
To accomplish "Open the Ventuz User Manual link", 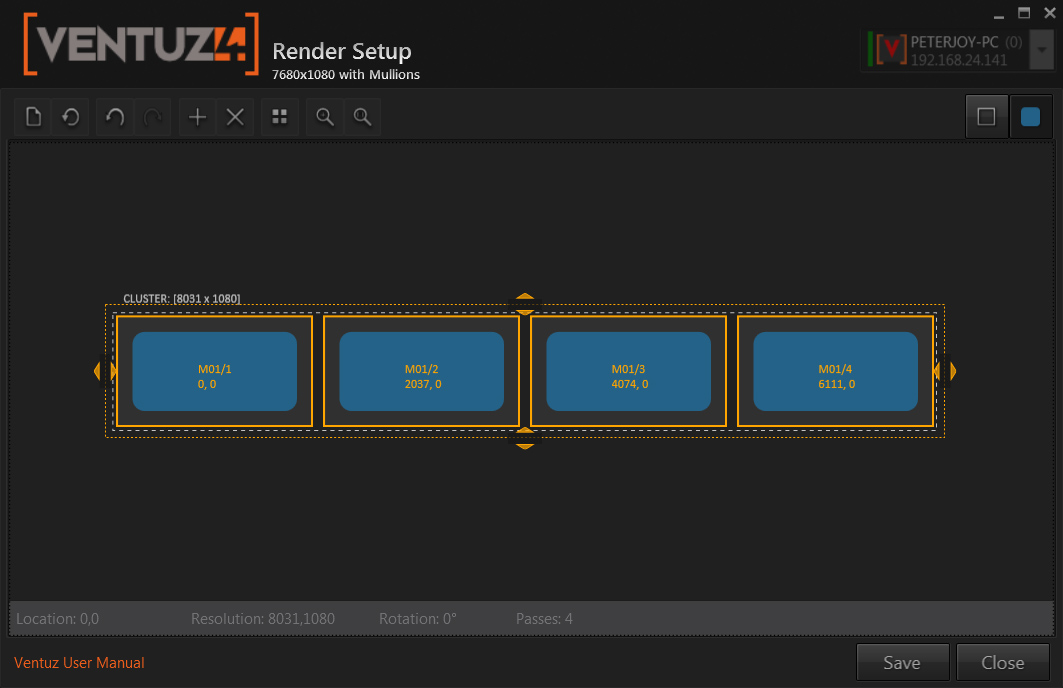I will tap(79, 663).
